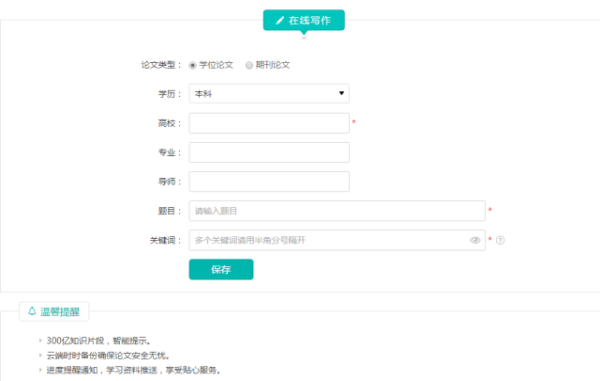Image resolution: width=600 pixels, height=381 pixels.
Task: Click the tip line 云端时时备份确保论文安全无忧
Action: pos(108,355)
